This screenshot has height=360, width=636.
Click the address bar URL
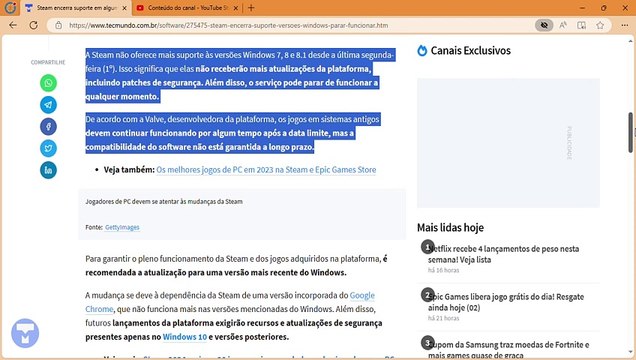click(228, 25)
